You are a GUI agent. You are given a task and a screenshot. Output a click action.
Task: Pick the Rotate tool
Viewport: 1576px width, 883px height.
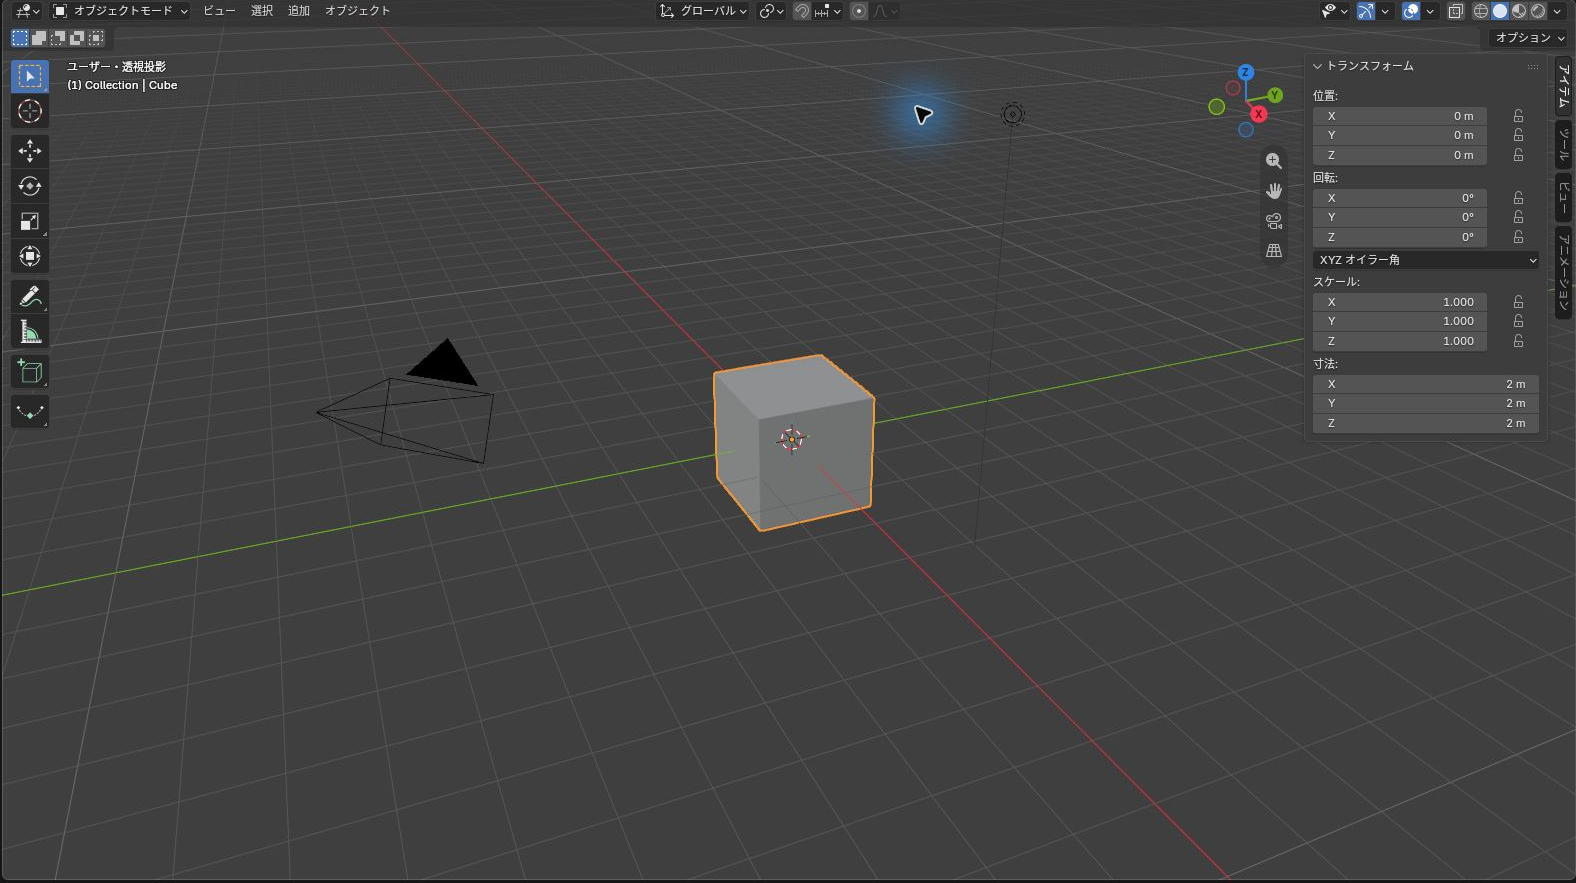(x=30, y=186)
